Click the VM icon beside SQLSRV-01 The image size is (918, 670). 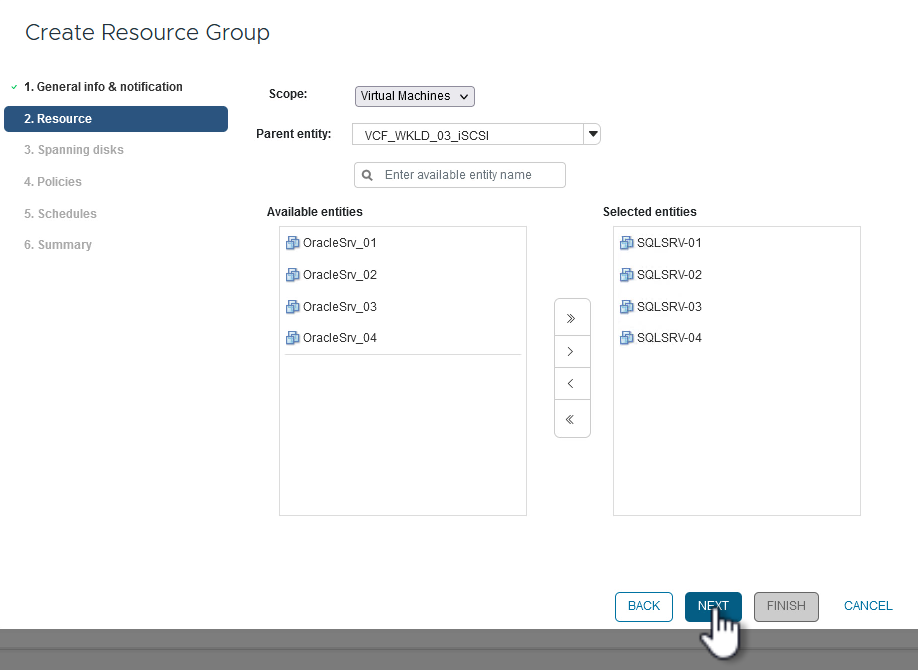pyautogui.click(x=626, y=243)
